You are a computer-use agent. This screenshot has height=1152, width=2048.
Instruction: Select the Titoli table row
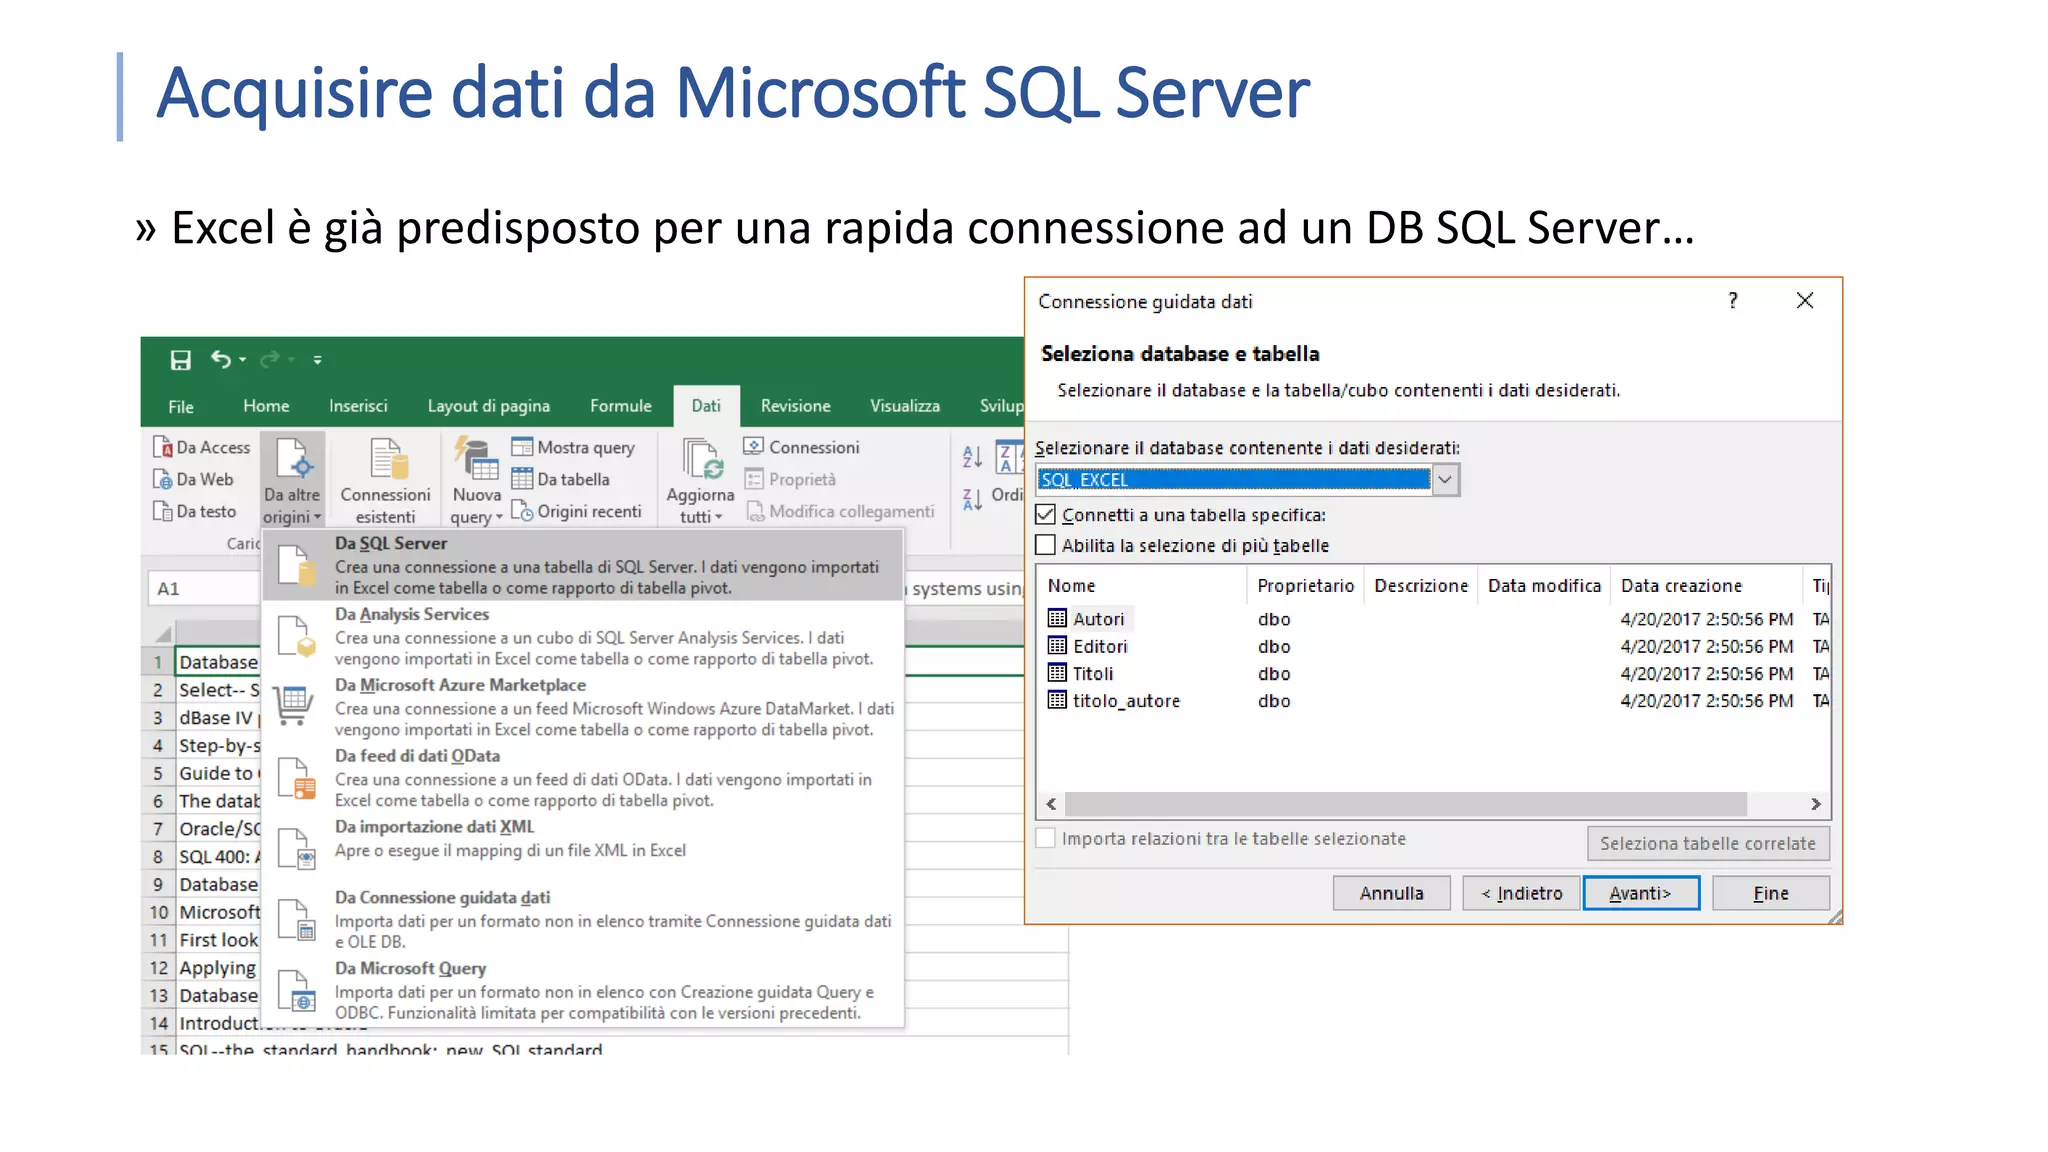[x=1434, y=674]
